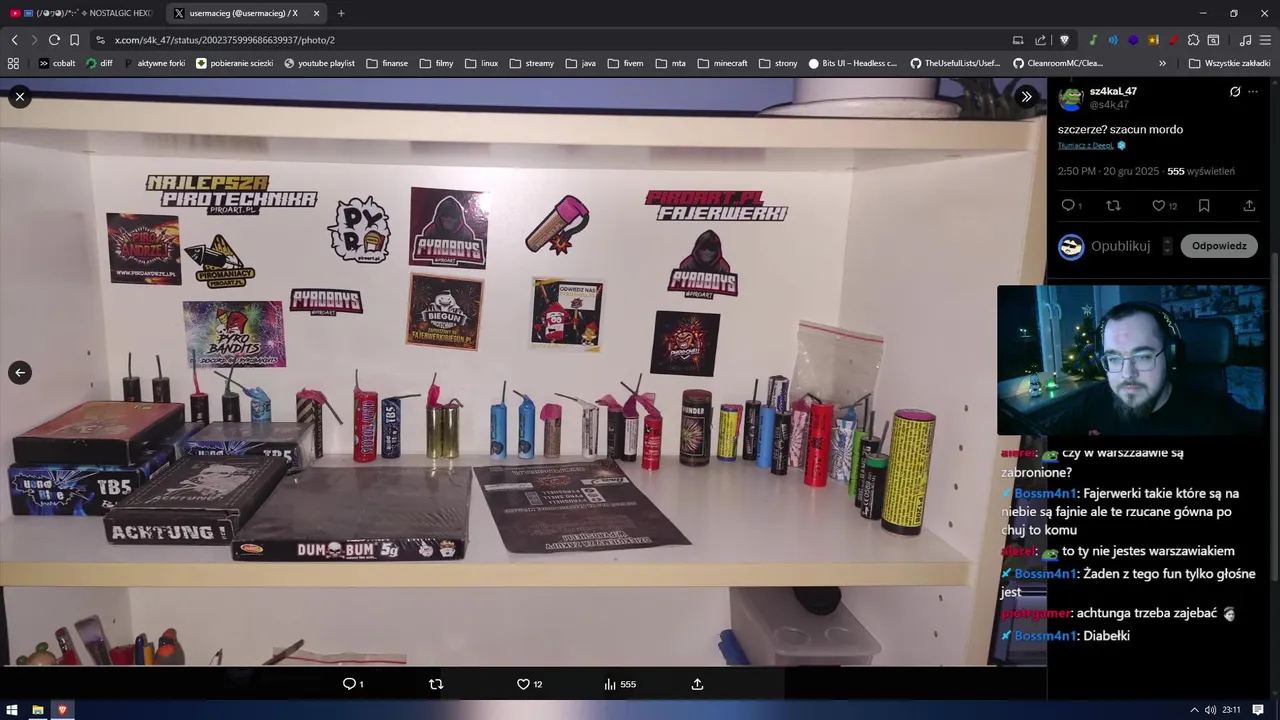
Task: Click the Grok icon beside tweet author
Action: click(x=1235, y=92)
